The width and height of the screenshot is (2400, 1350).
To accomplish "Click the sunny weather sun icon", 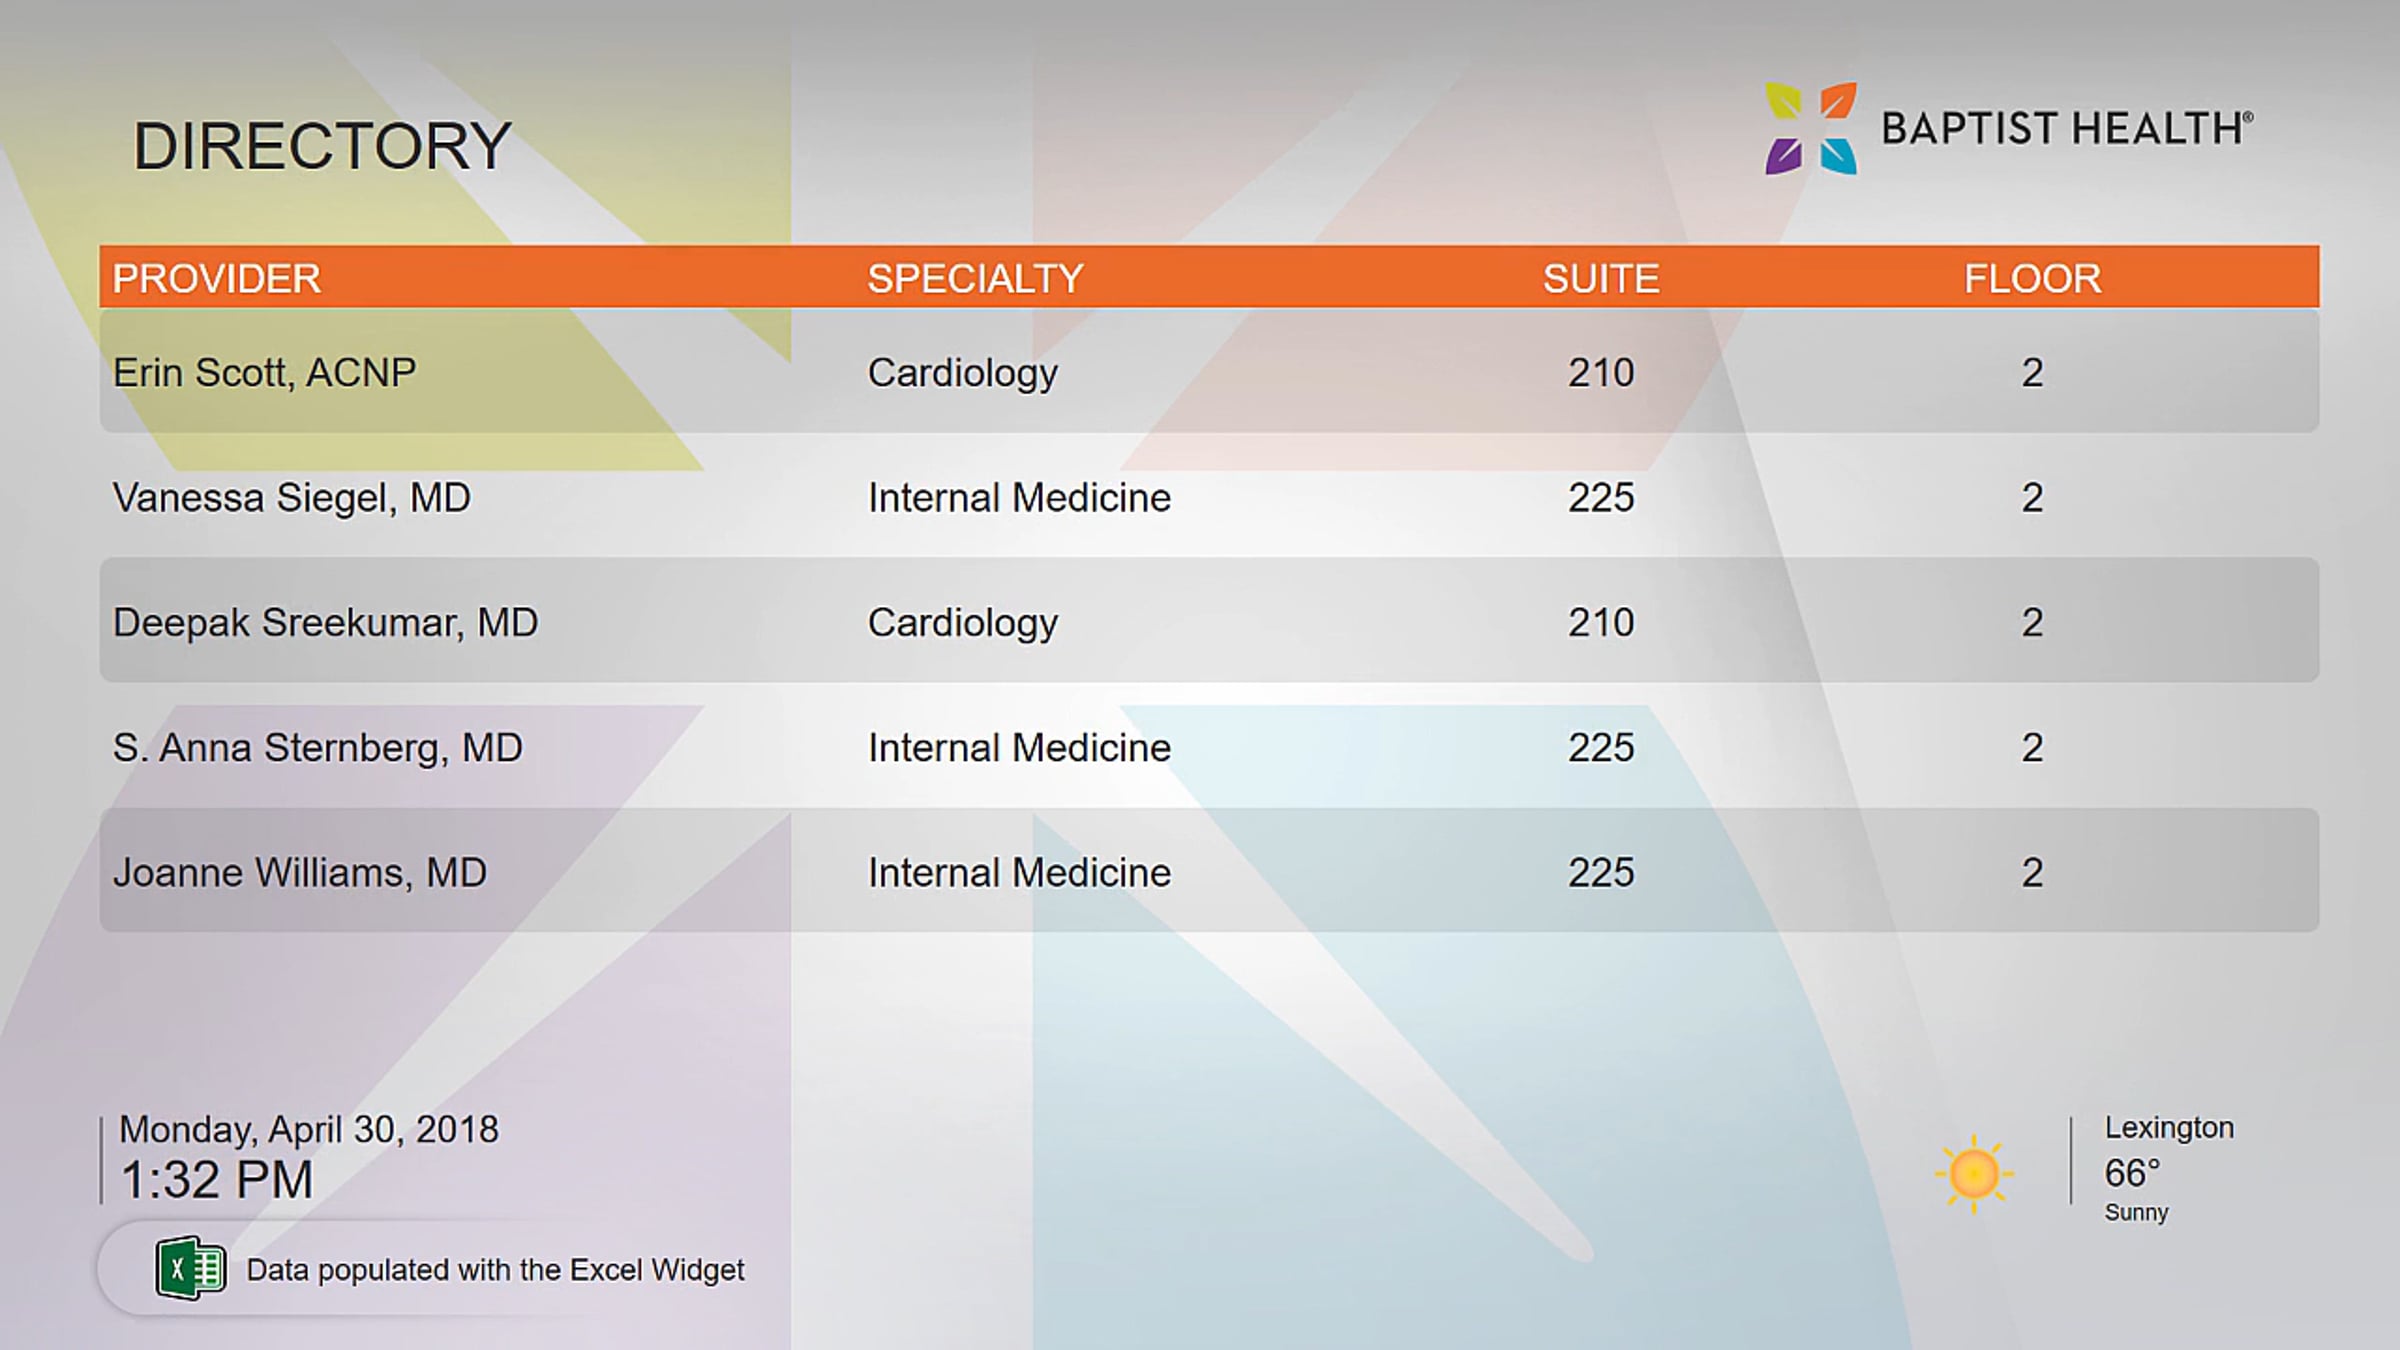I will [x=1973, y=1174].
